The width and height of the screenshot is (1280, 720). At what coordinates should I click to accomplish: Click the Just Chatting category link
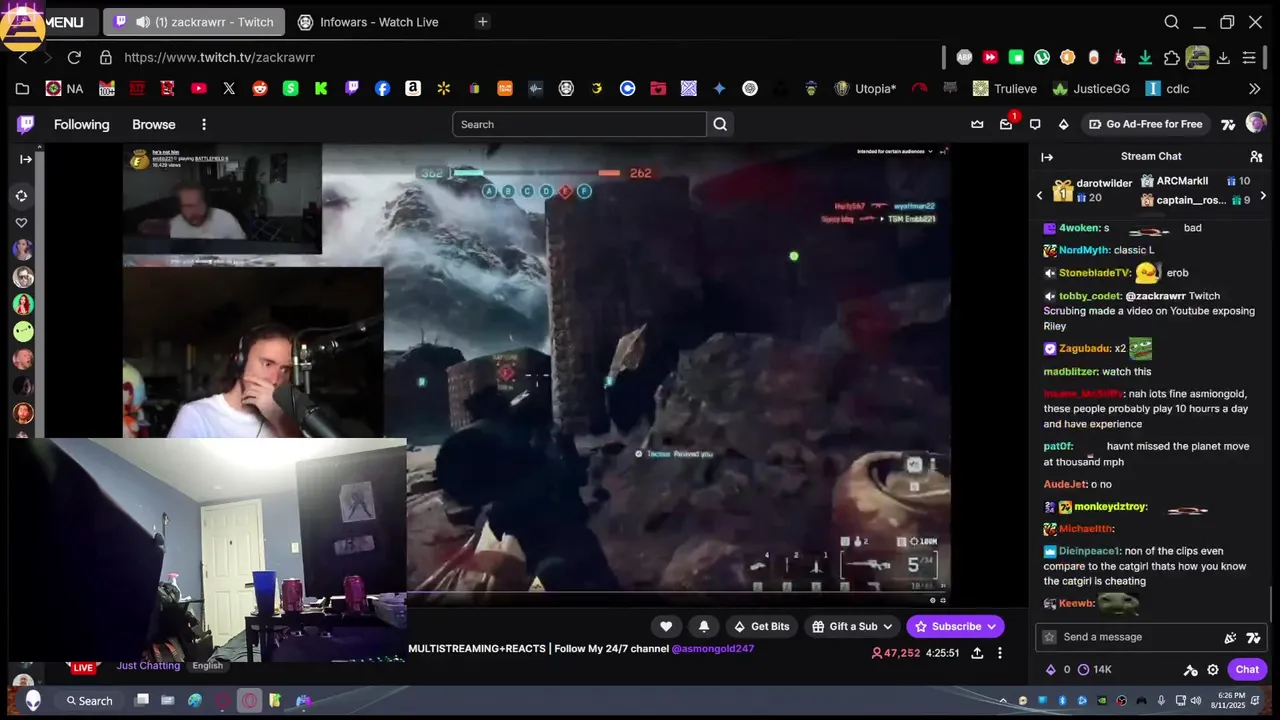pyautogui.click(x=148, y=665)
